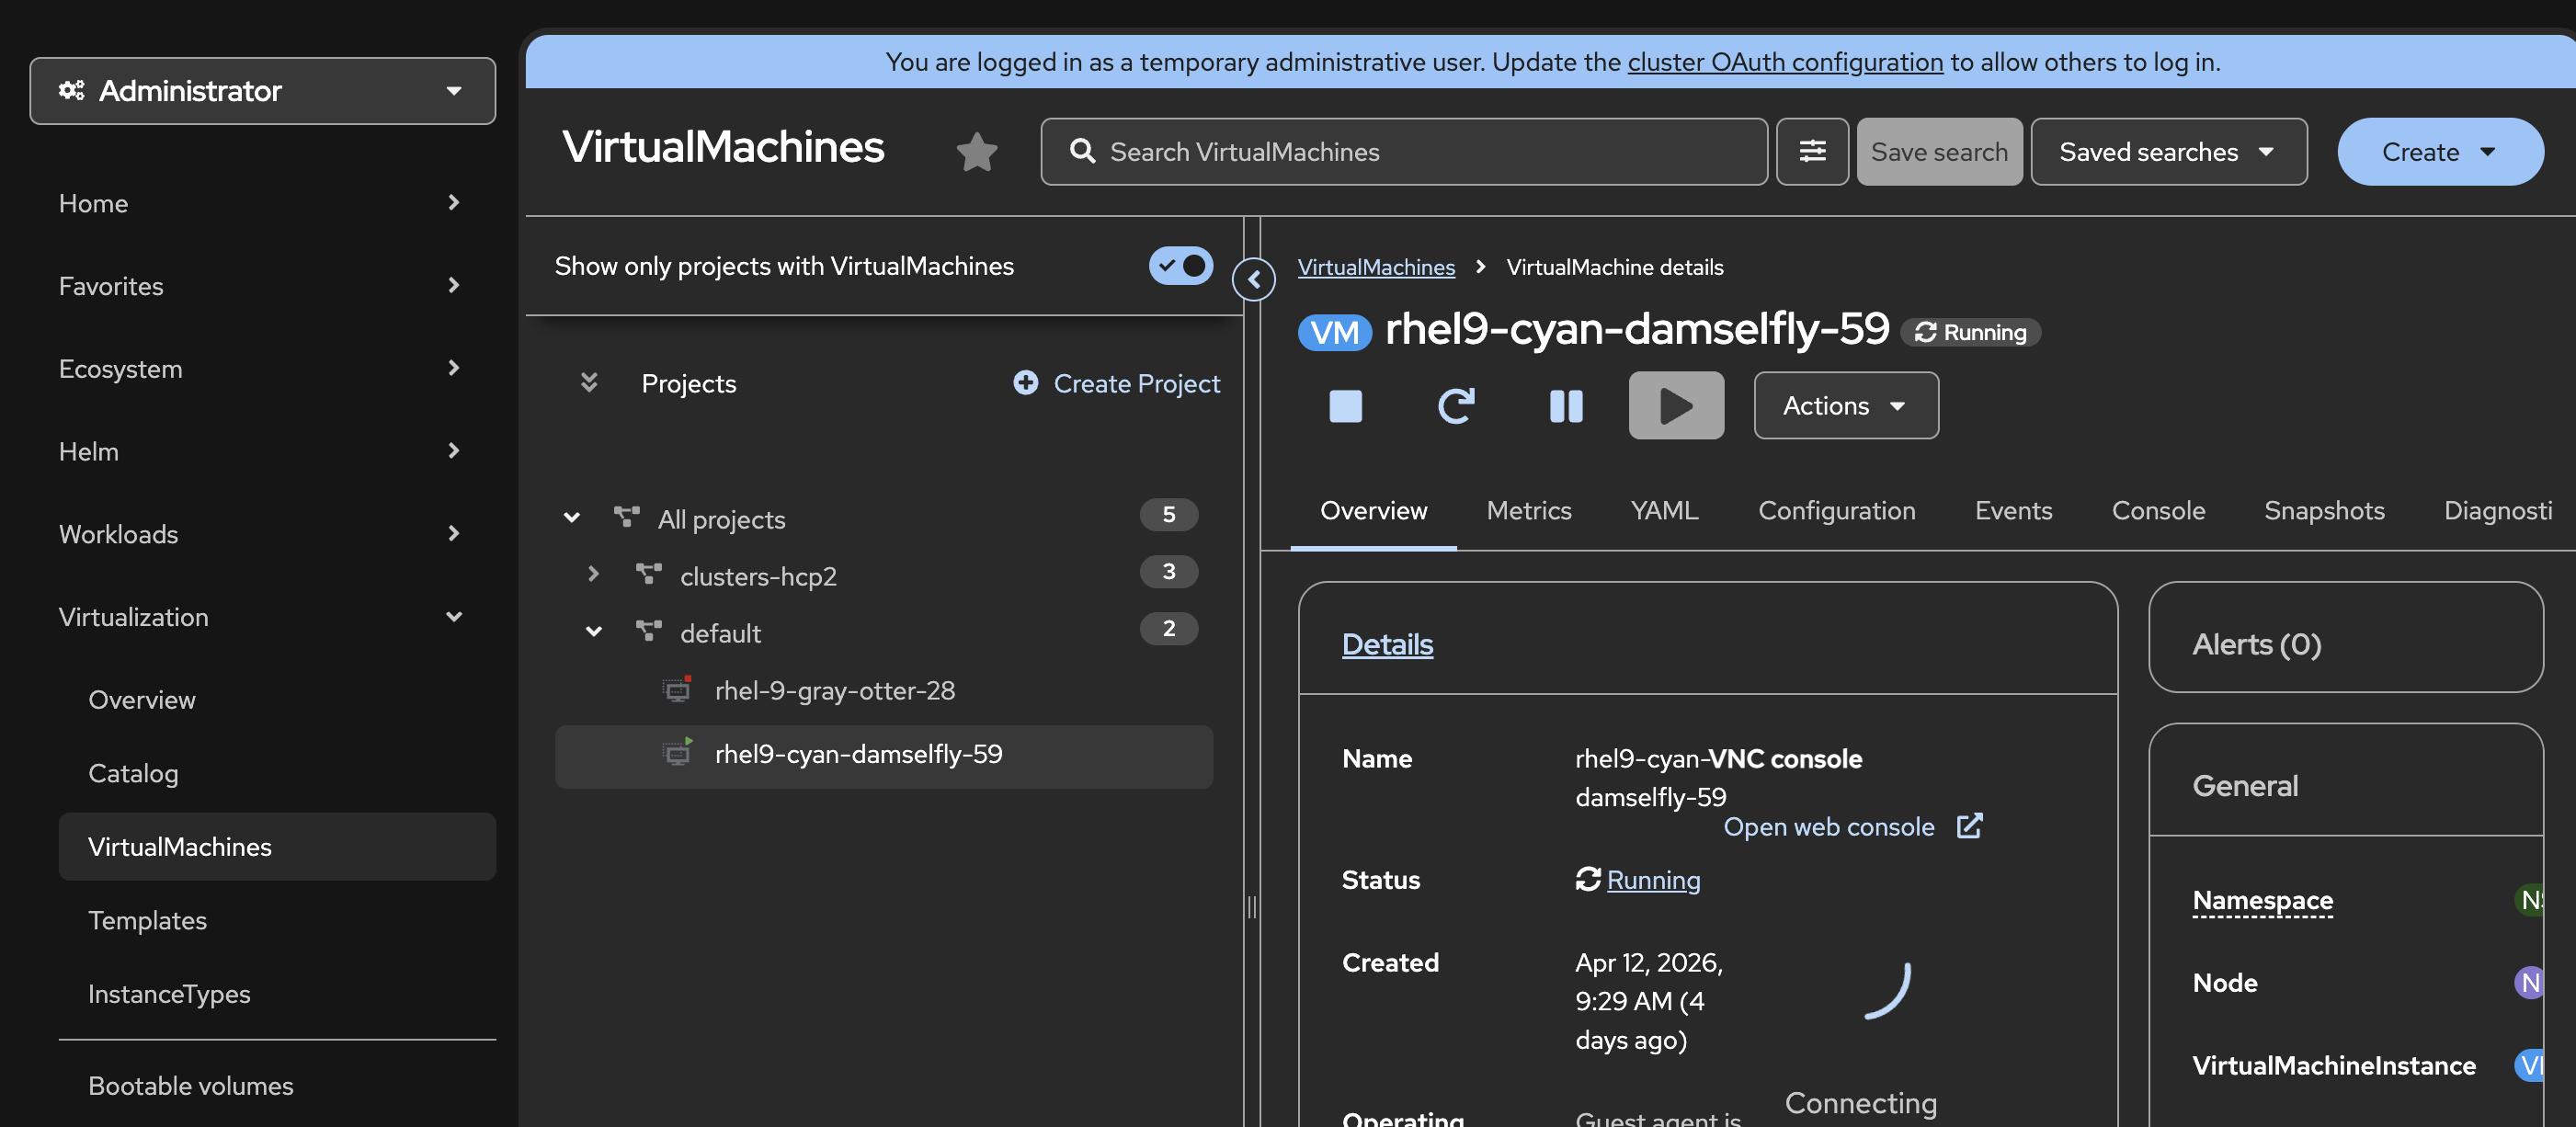Image resolution: width=2576 pixels, height=1127 pixels.
Task: Collapse the default project node
Action: (x=593, y=632)
